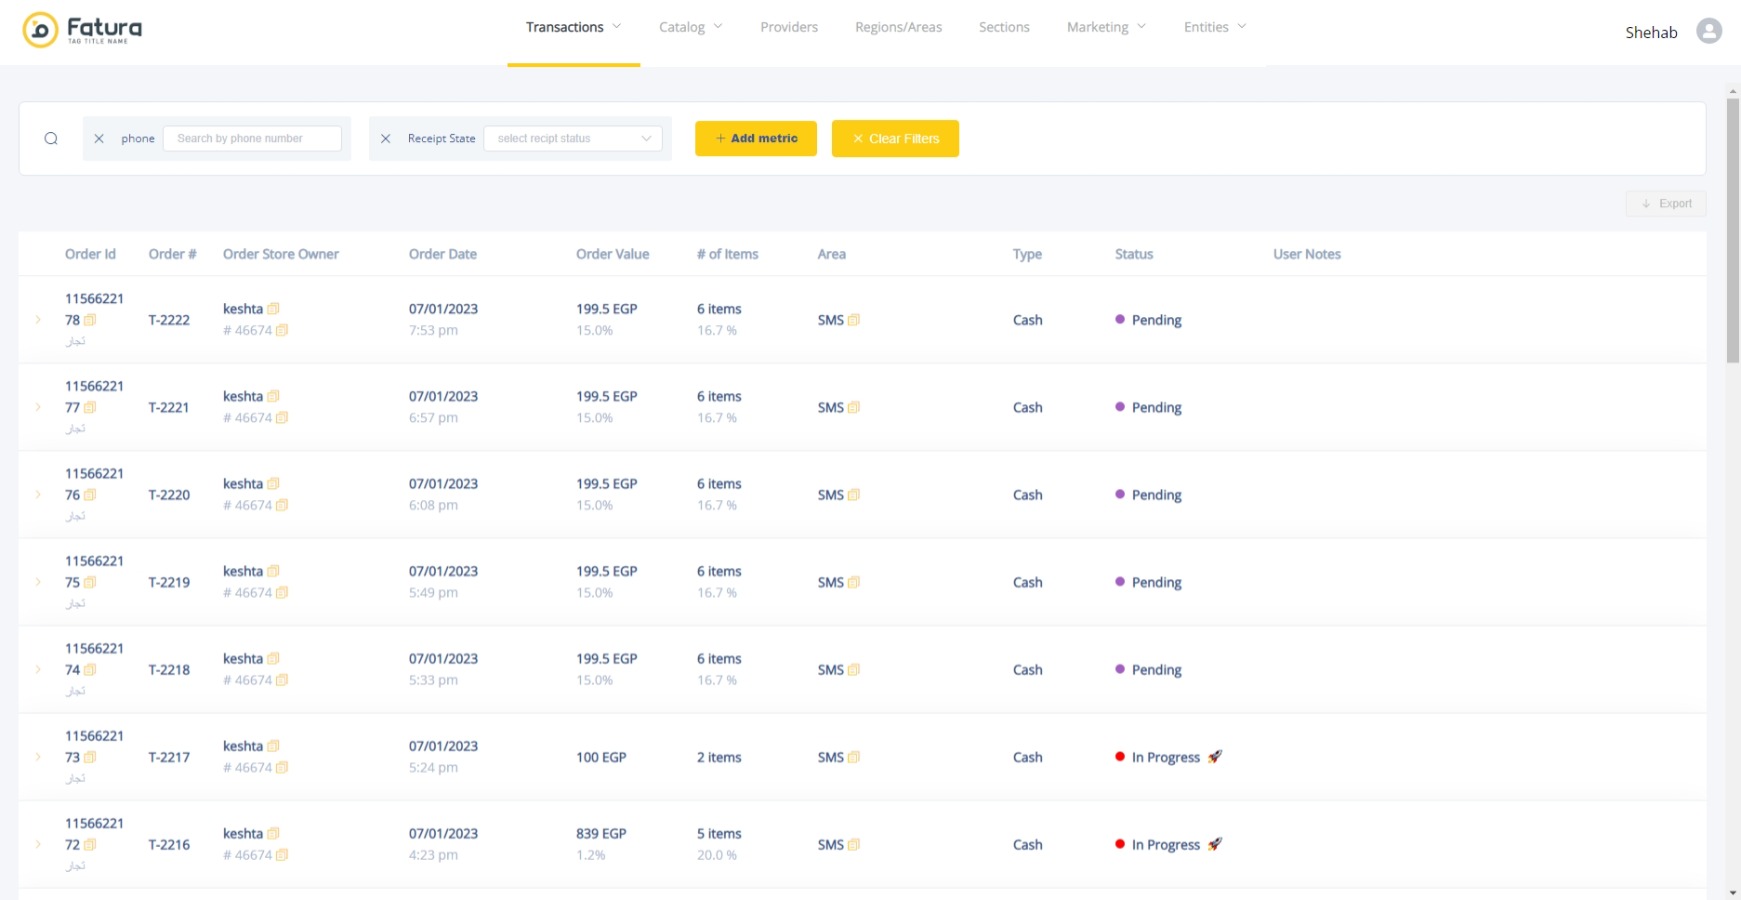Expand the T-2217 order row
Image resolution: width=1741 pixels, height=900 pixels.
pyautogui.click(x=38, y=757)
